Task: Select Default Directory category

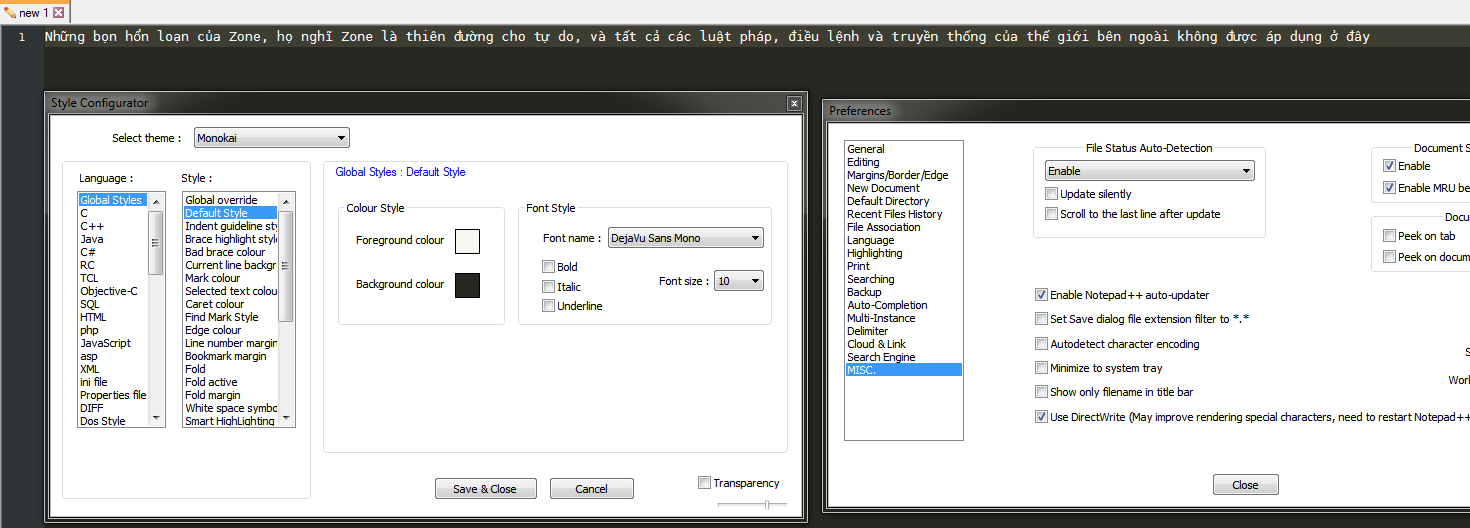Action: click(888, 201)
